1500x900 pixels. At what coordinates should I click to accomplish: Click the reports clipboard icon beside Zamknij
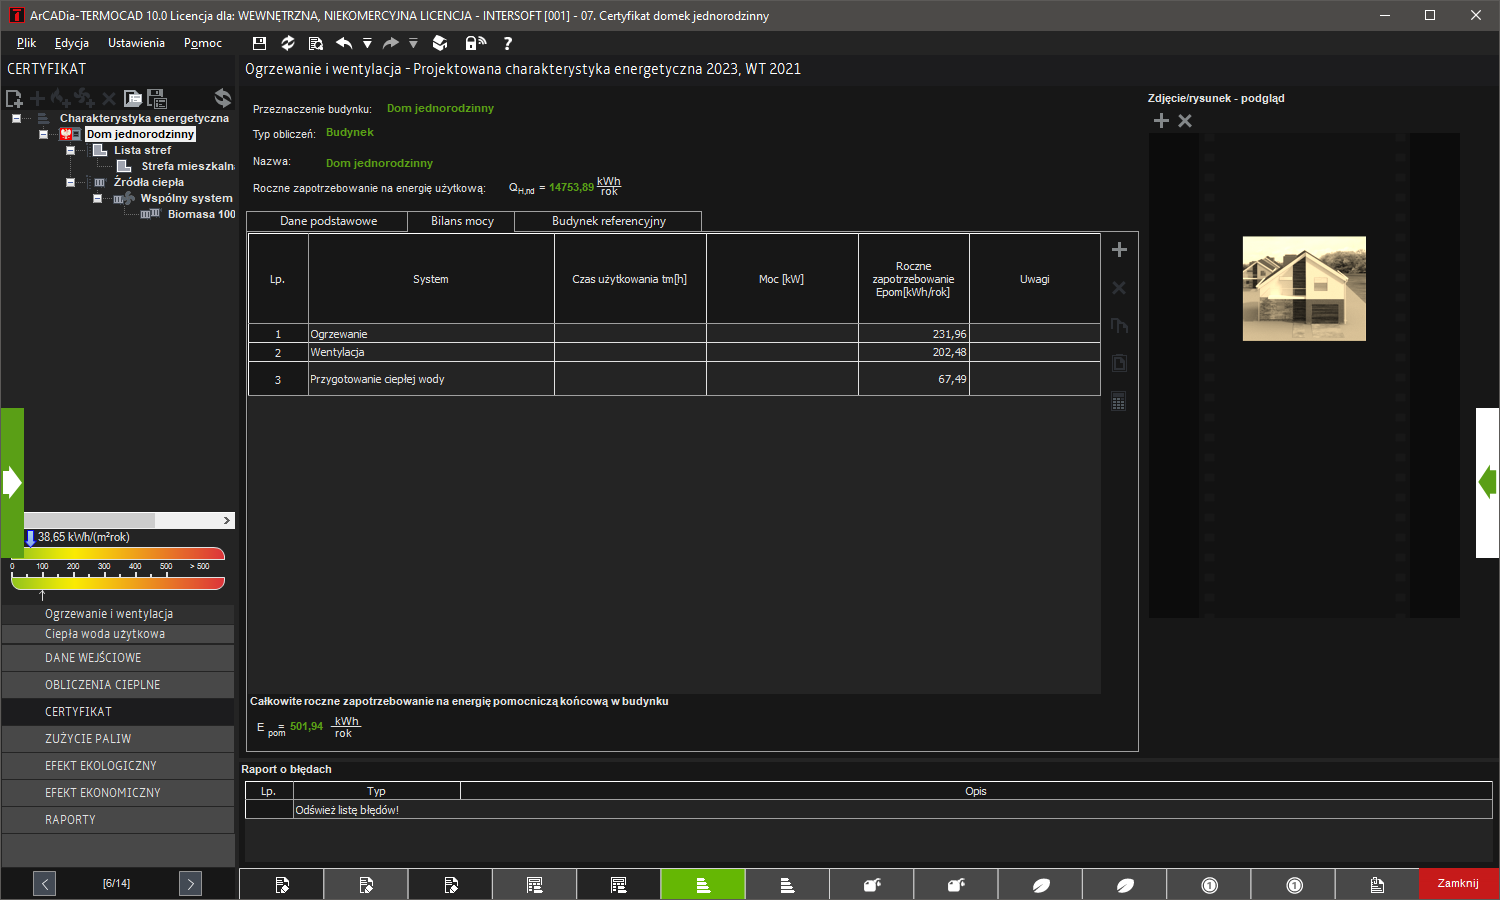pos(1377,884)
